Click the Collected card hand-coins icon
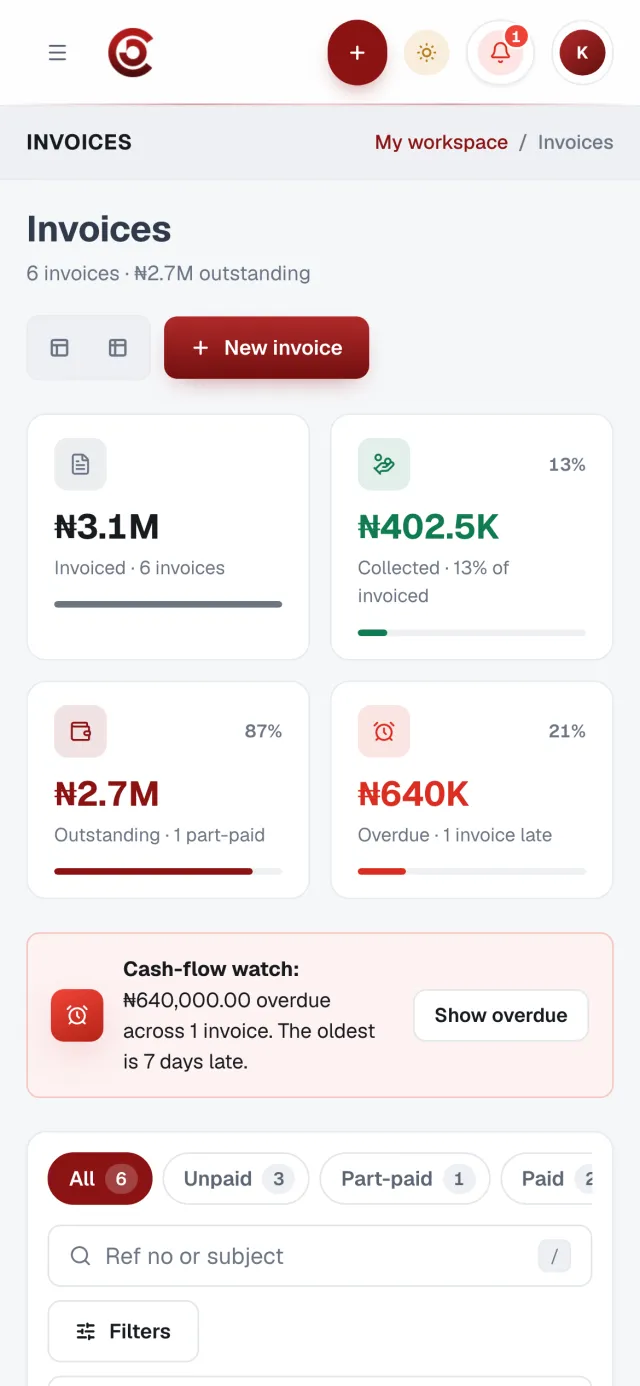This screenshot has height=1386, width=640. 384,464
